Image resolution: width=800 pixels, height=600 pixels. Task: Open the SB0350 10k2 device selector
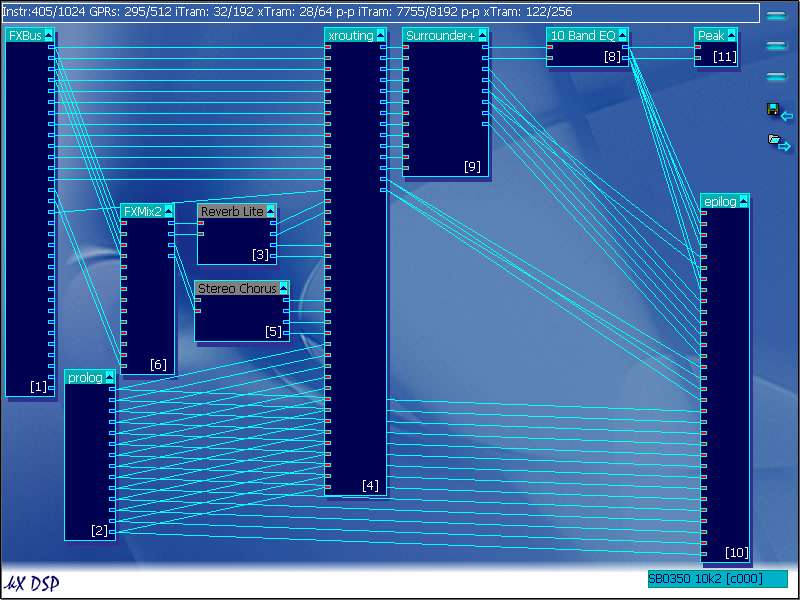pyautogui.click(x=716, y=579)
